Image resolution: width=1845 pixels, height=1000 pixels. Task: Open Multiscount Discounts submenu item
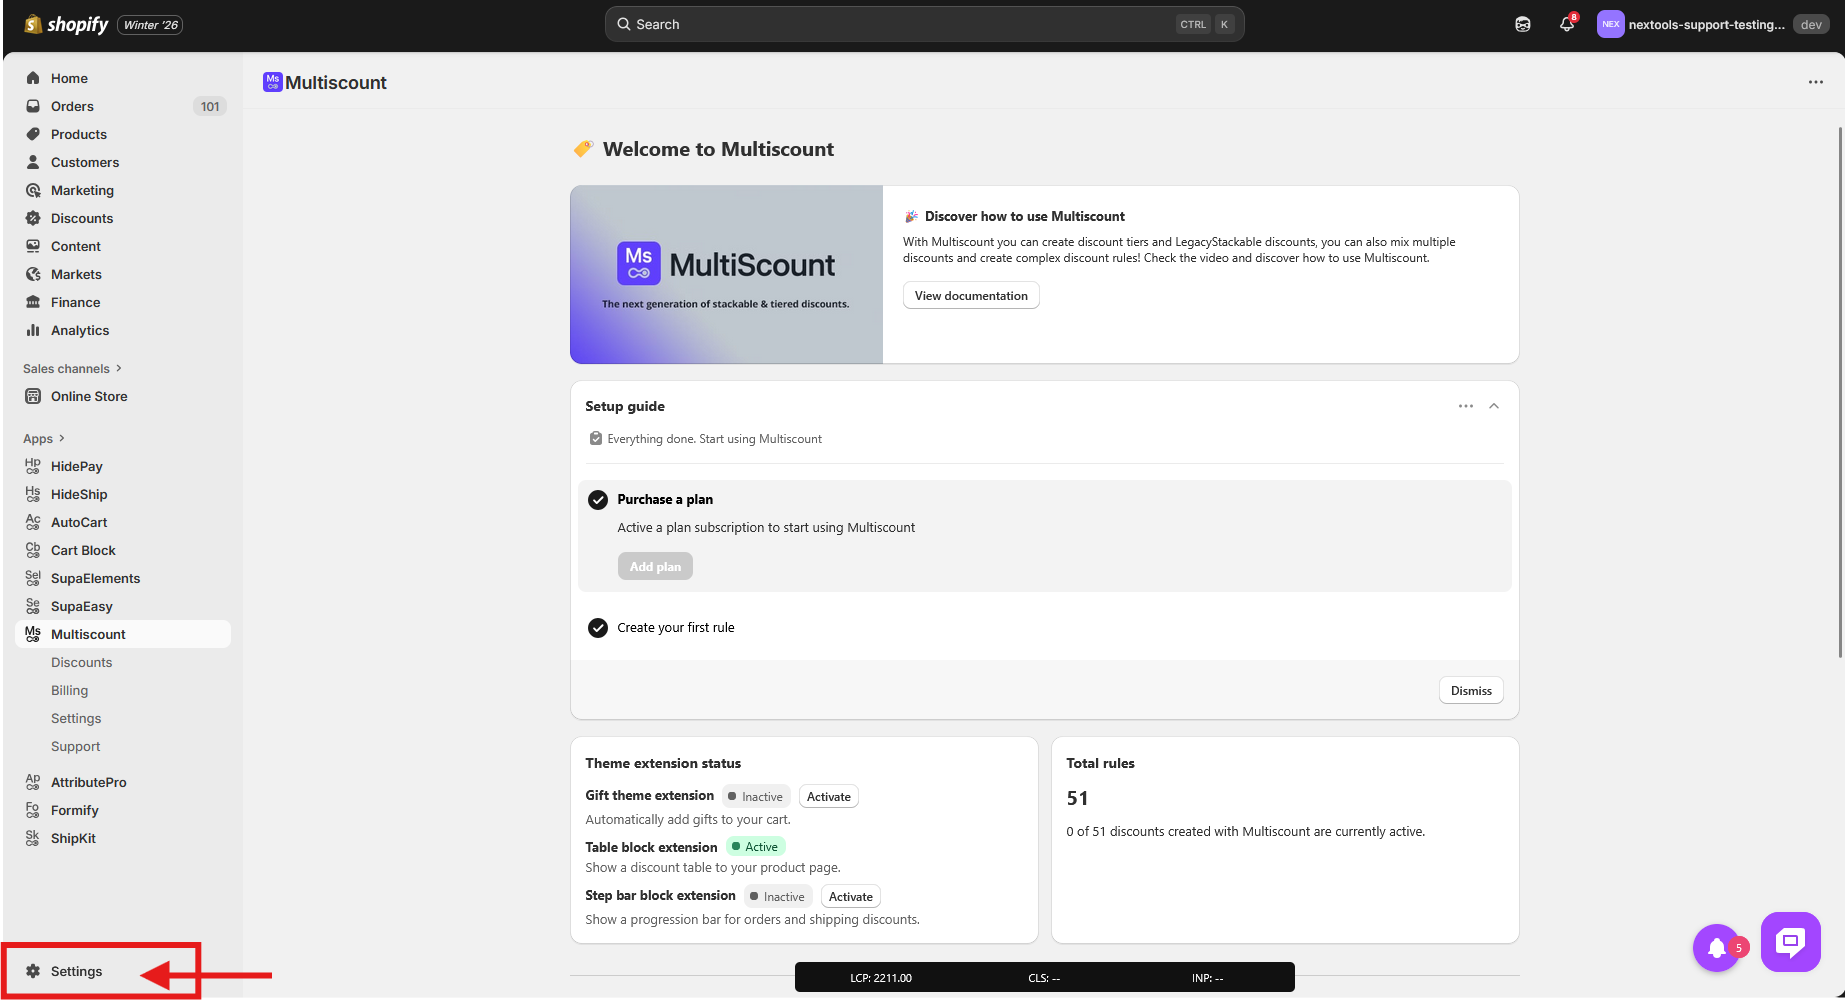point(82,662)
